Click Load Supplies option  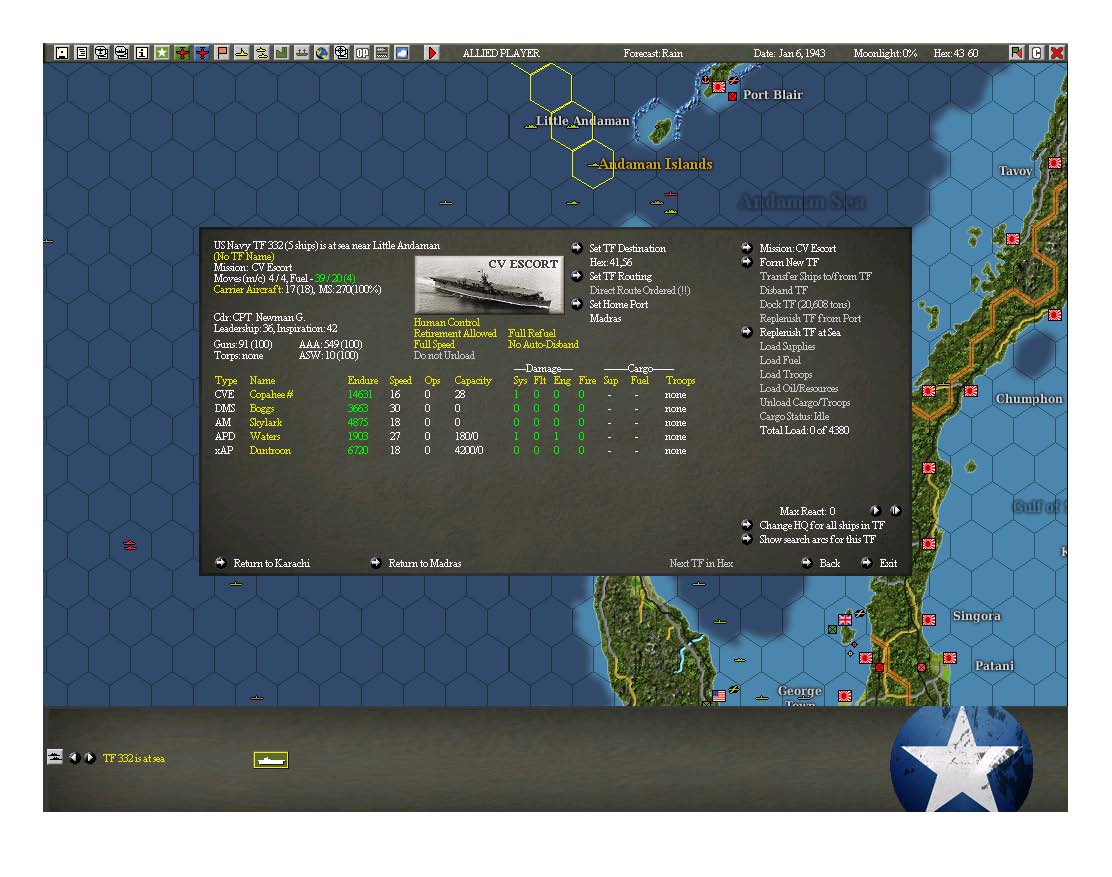click(x=787, y=346)
